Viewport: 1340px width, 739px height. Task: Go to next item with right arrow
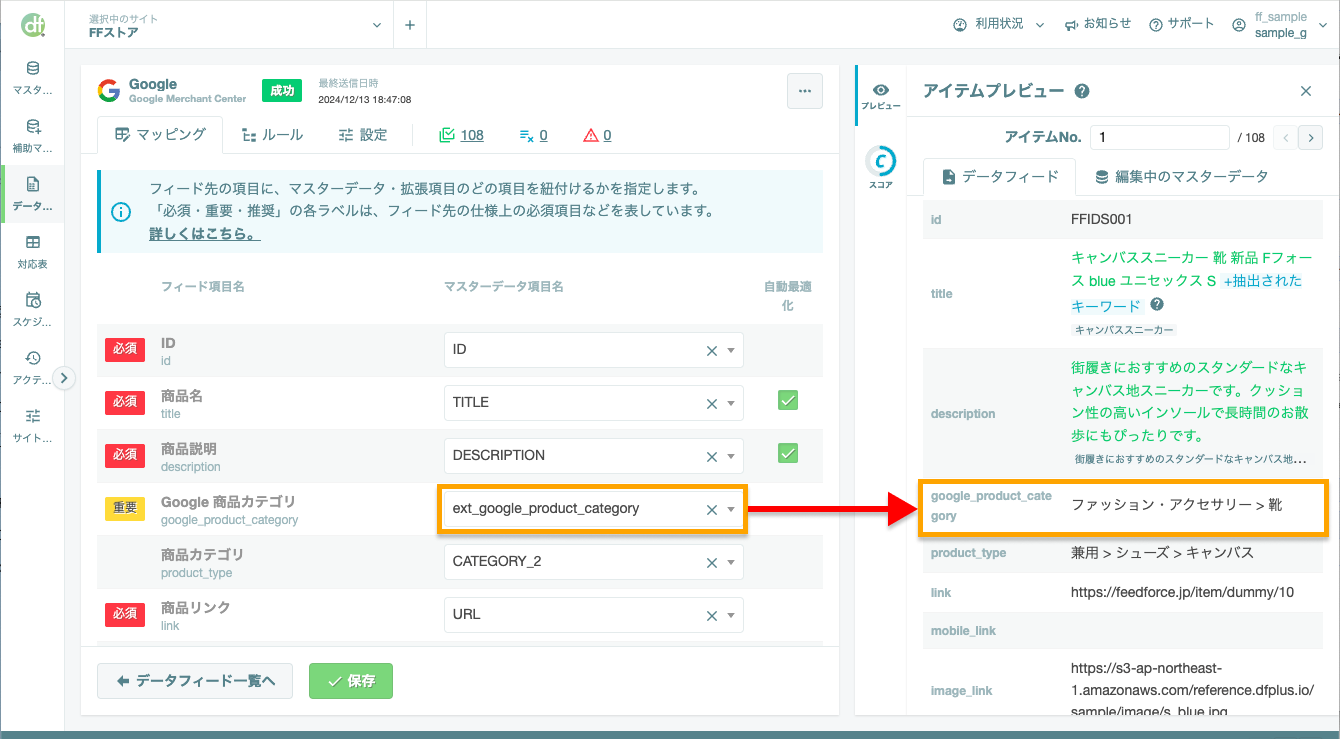[x=1310, y=137]
